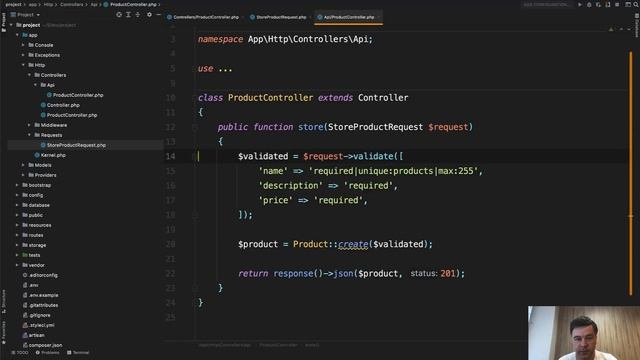The height and width of the screenshot is (360, 640).
Task: Click the underlined 'create' method call
Action: click(353, 244)
